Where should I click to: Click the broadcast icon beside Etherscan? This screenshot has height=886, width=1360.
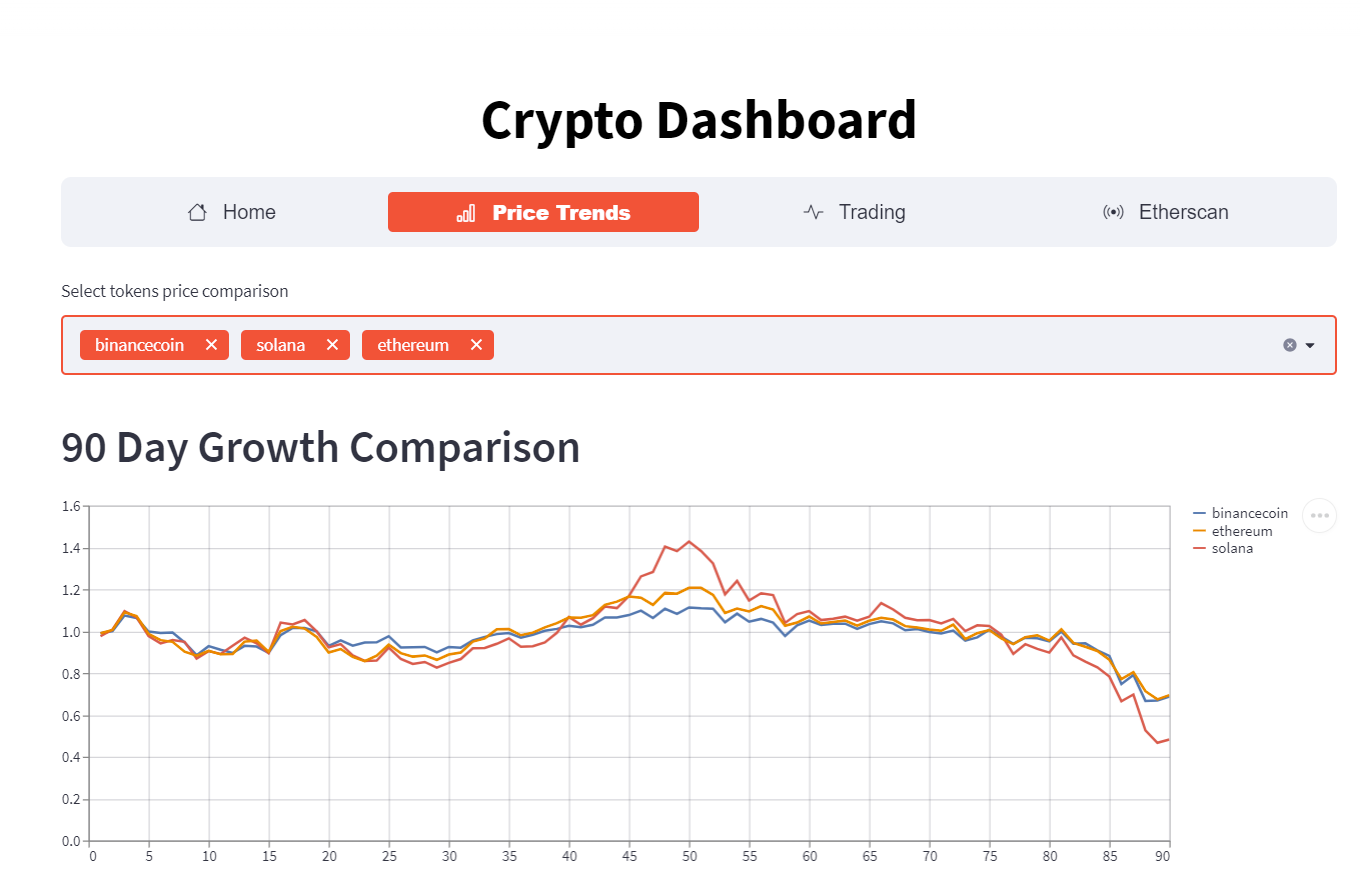(x=1113, y=212)
